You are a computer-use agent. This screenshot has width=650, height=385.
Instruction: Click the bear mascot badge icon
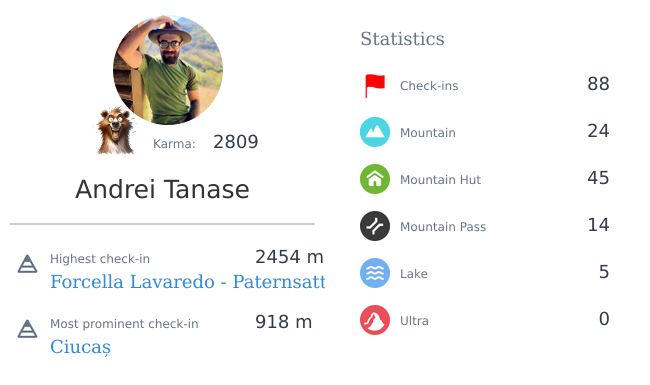pos(115,131)
